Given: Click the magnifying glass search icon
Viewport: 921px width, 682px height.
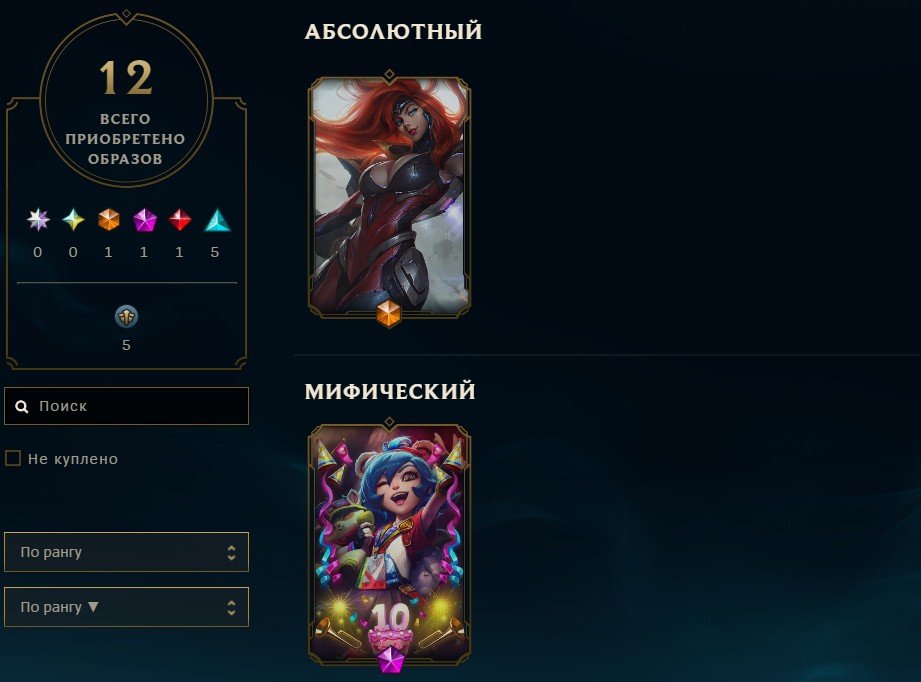Looking at the screenshot, I should [22, 406].
